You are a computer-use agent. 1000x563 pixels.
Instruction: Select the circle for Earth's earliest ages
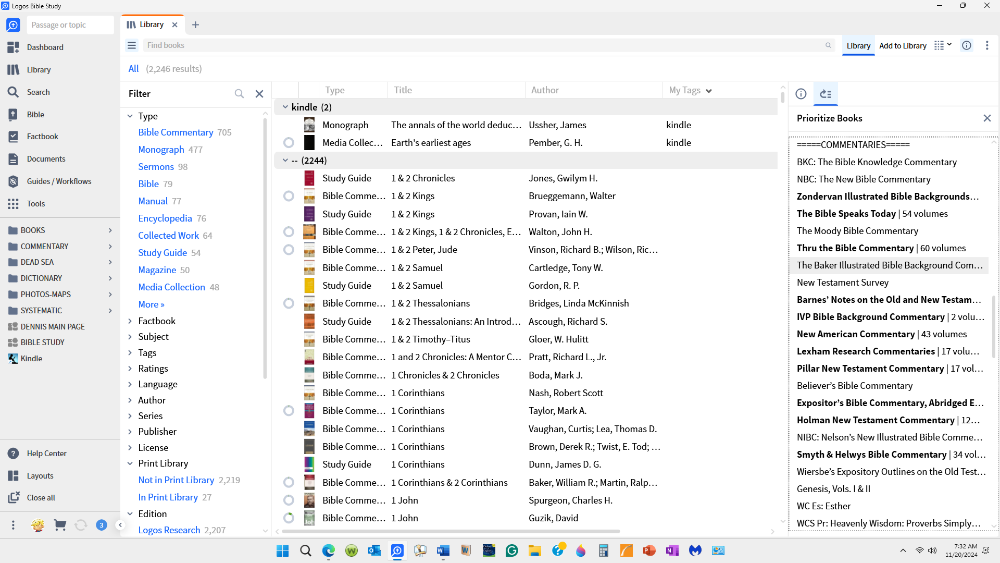coord(289,143)
